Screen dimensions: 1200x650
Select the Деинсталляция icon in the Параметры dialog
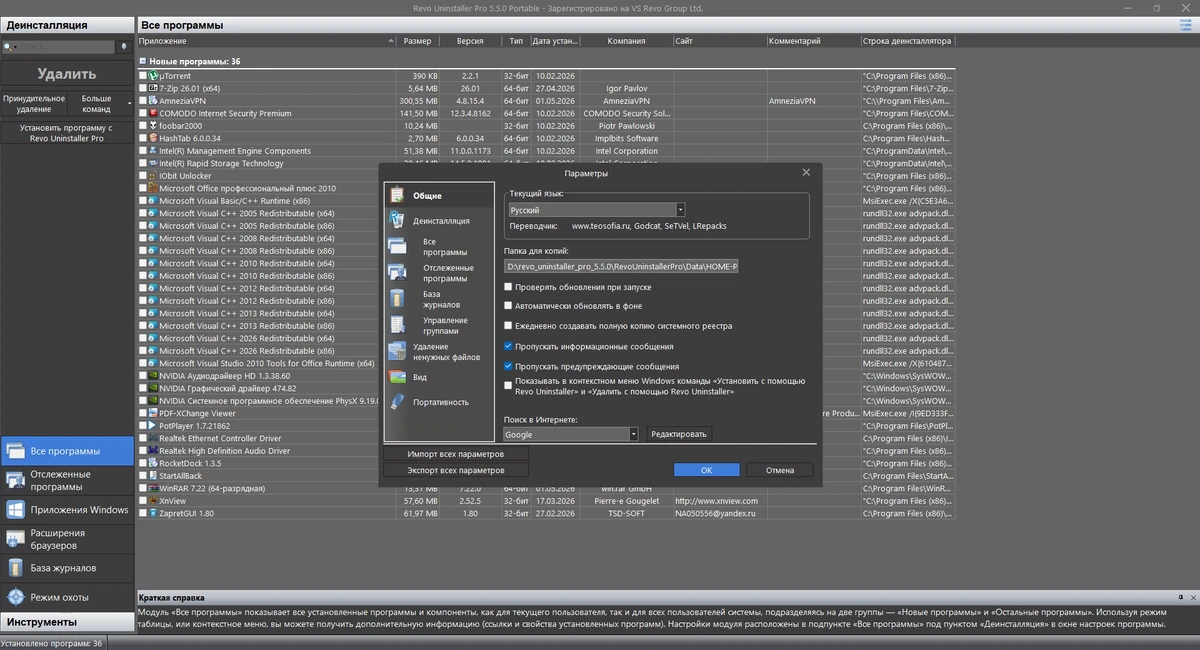[x=397, y=221]
